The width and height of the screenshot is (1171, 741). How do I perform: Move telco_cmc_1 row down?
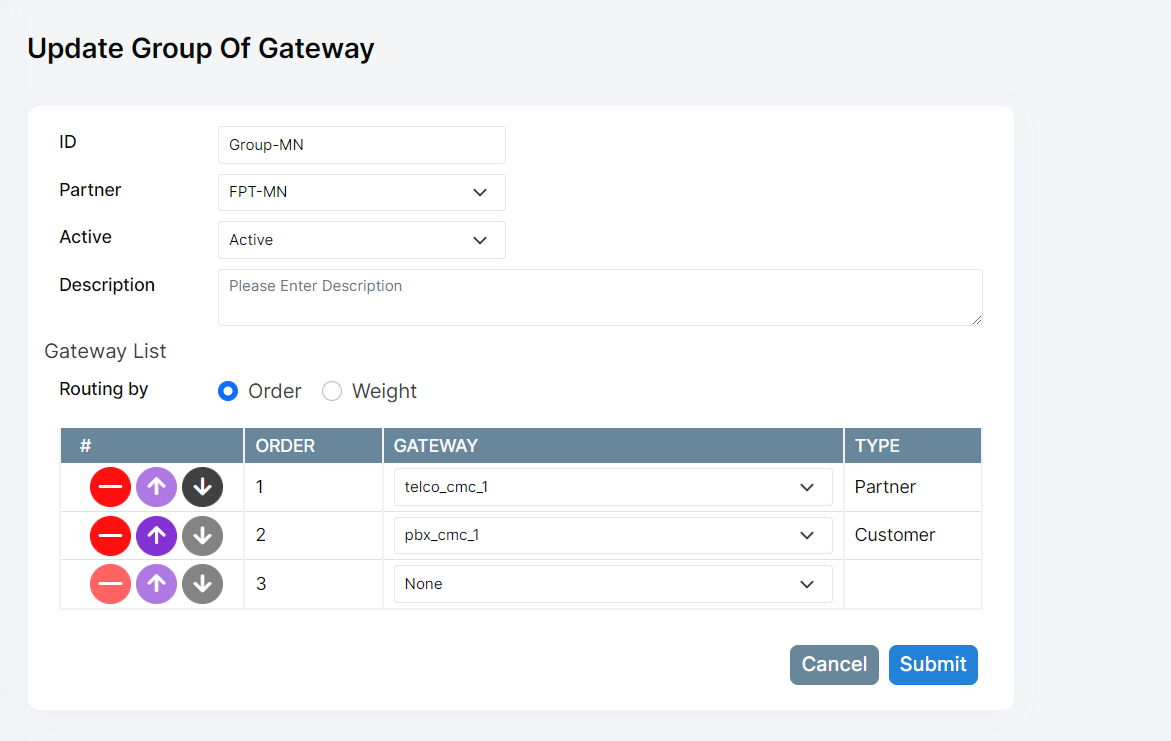point(202,487)
